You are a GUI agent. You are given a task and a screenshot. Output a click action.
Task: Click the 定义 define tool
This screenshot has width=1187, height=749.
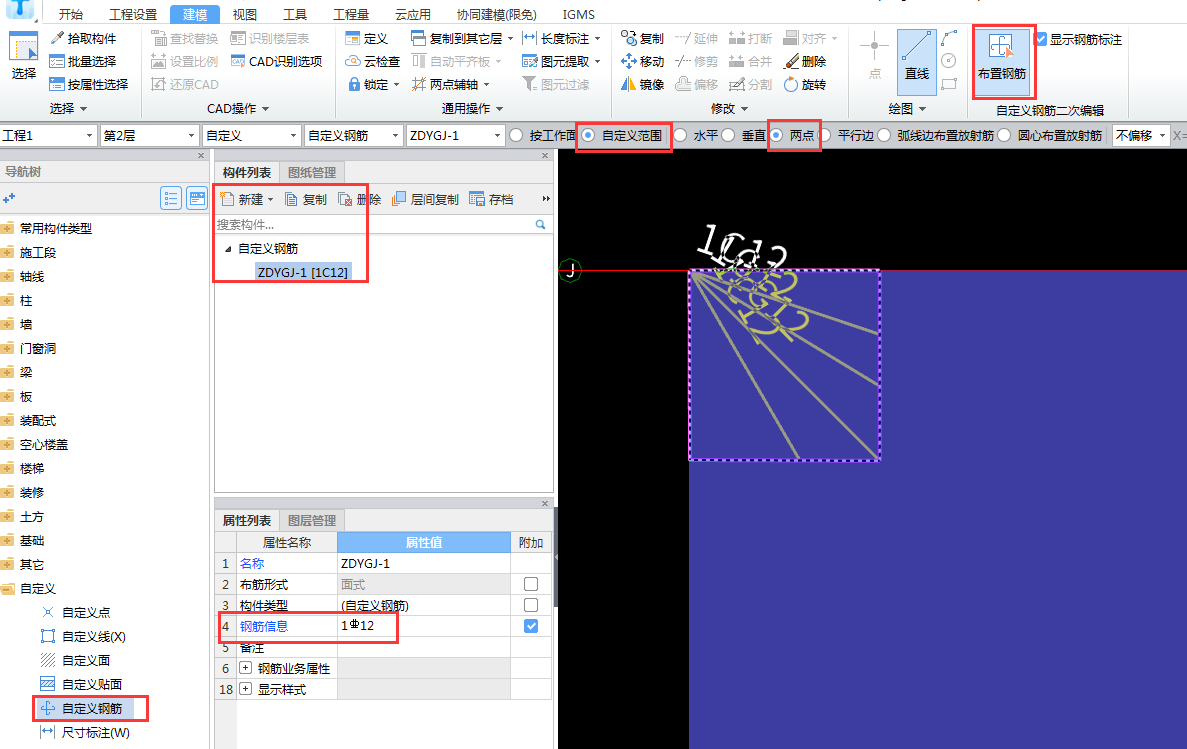click(x=366, y=38)
